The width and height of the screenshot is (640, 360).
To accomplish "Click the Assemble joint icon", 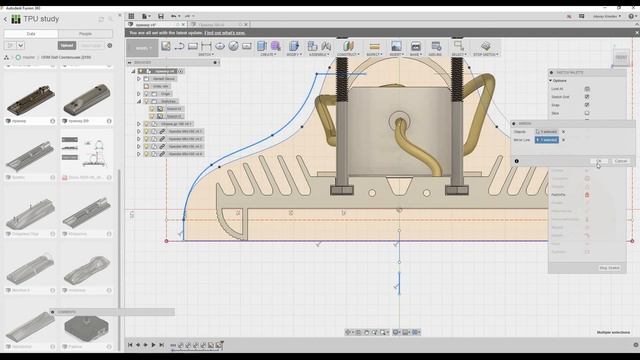I will [326, 46].
